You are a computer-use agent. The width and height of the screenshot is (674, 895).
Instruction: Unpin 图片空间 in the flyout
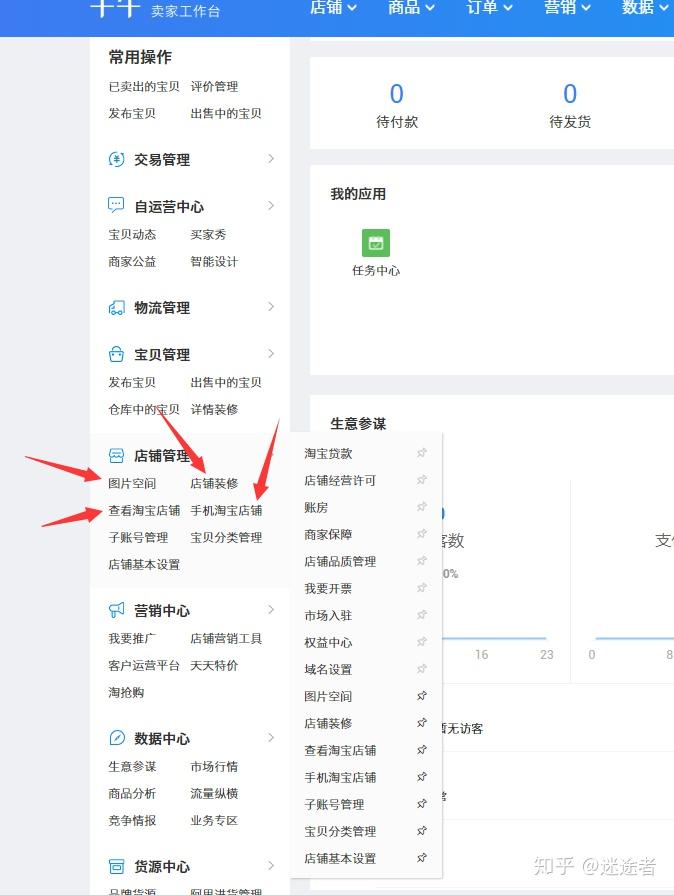(422, 696)
